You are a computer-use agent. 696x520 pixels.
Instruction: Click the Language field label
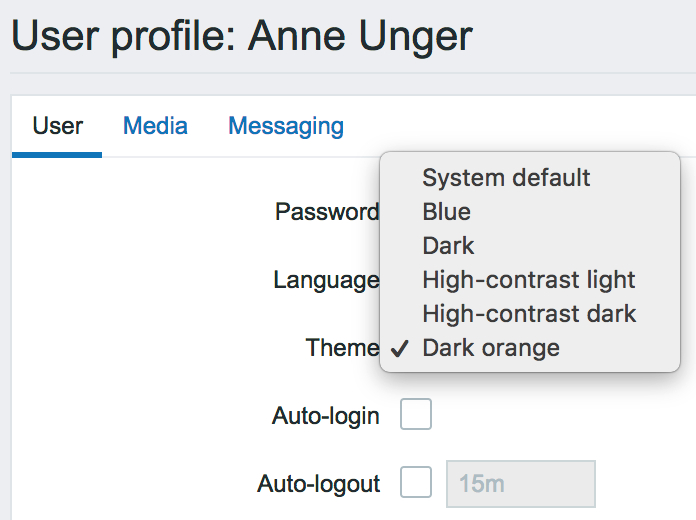click(x=326, y=280)
